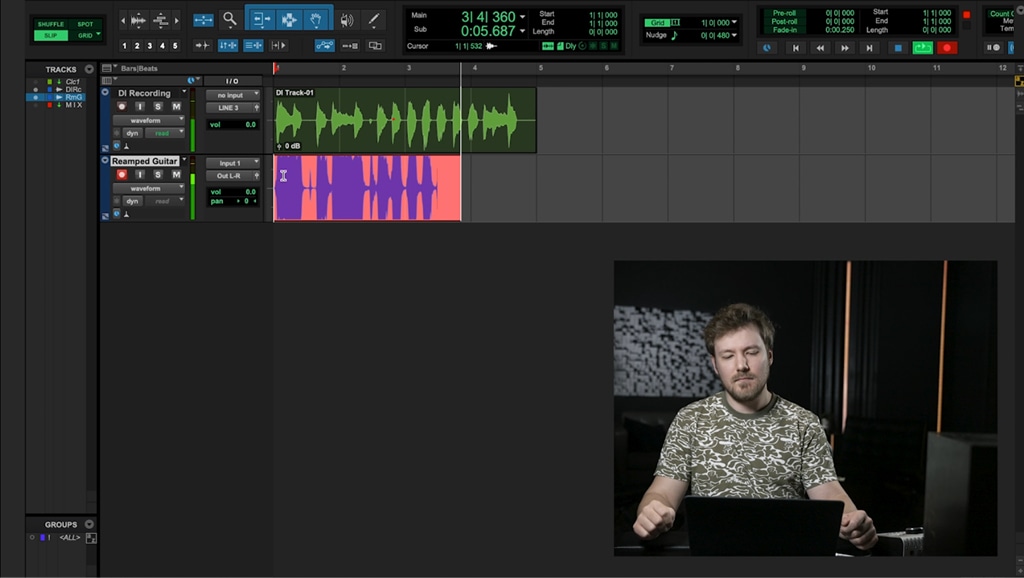This screenshot has height=578, width=1024.
Task: Mute the DI Recording track
Action: 176,106
